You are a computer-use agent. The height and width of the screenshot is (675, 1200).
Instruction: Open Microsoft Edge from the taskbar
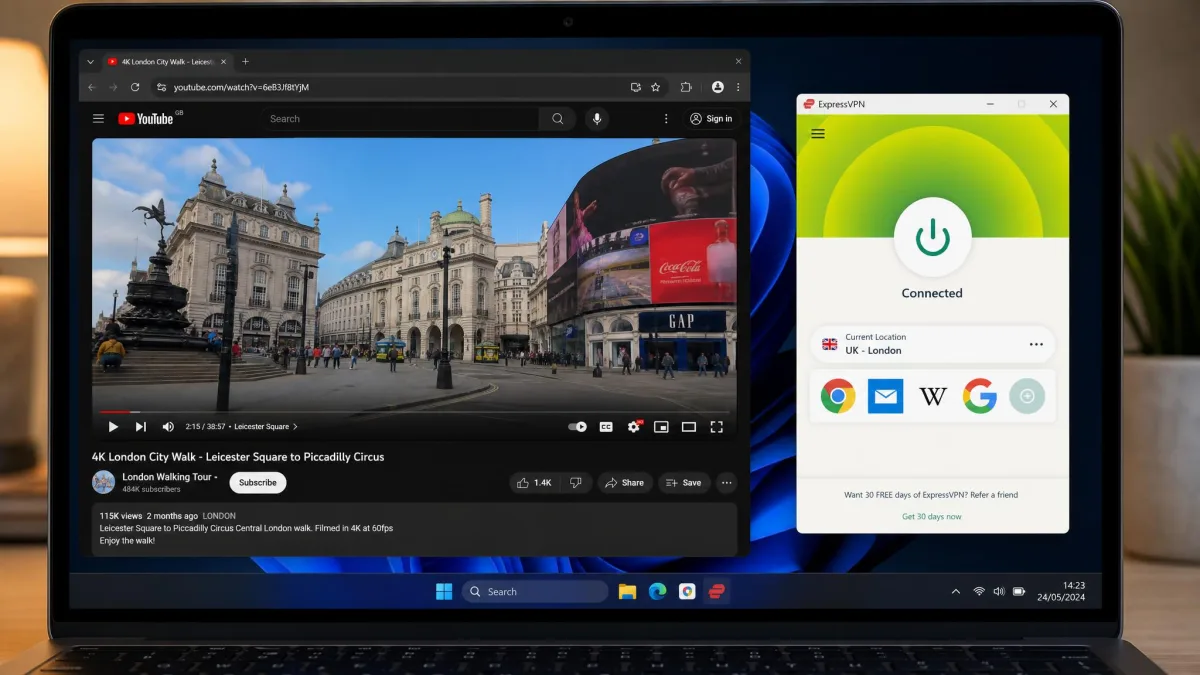click(657, 592)
